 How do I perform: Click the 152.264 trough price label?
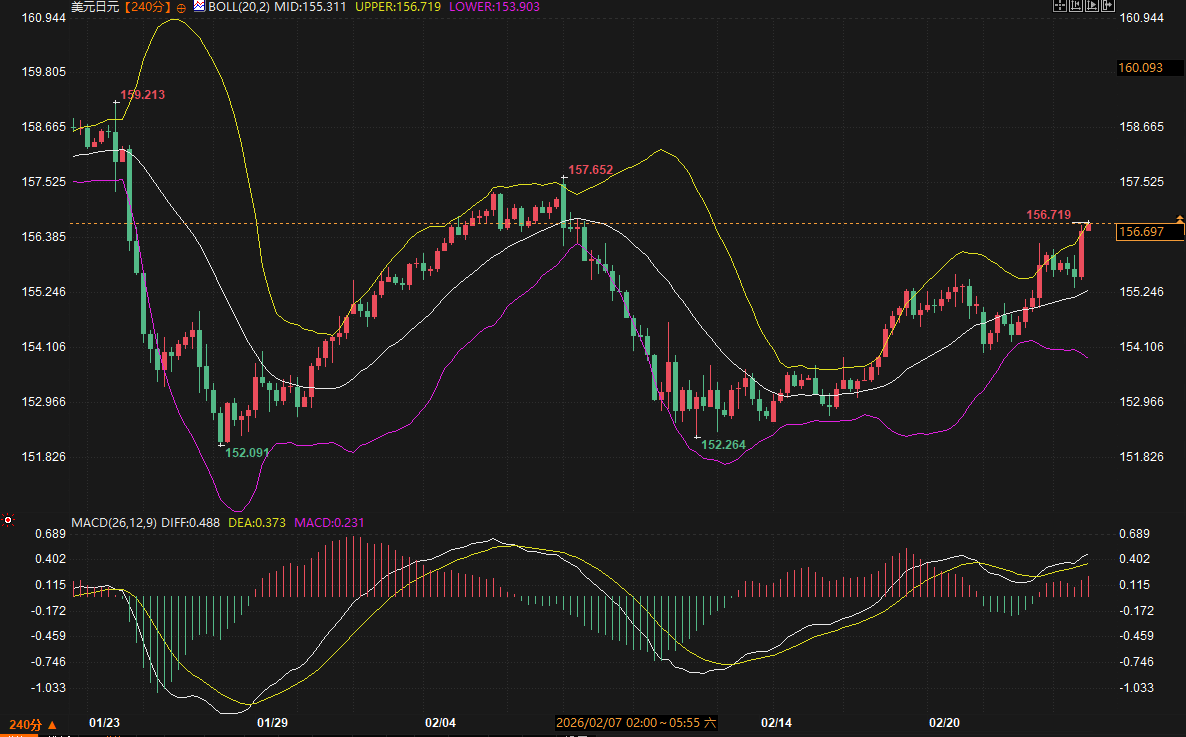(x=723, y=444)
